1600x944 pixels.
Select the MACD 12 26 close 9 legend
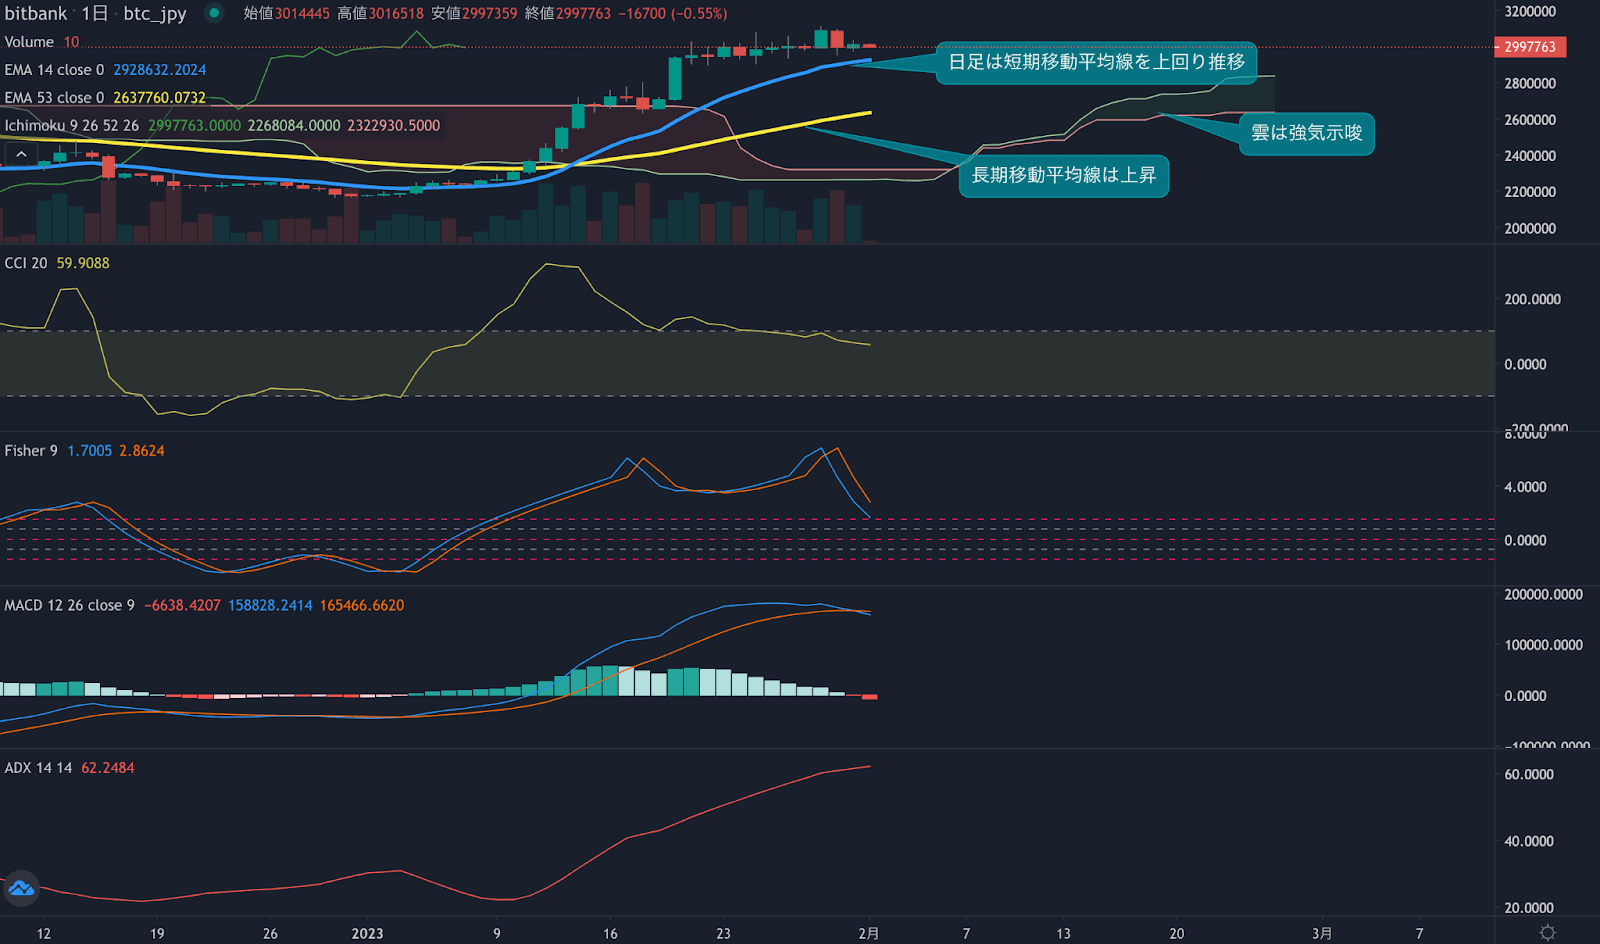point(68,605)
